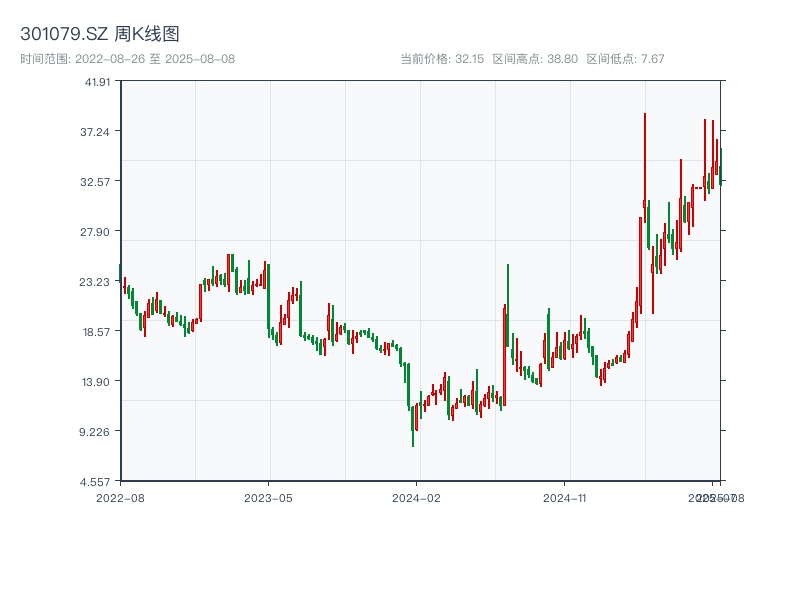Choose the 2024-11 x-axis date label
Image resolution: width=800 pixels, height=600 pixels.
click(x=565, y=497)
